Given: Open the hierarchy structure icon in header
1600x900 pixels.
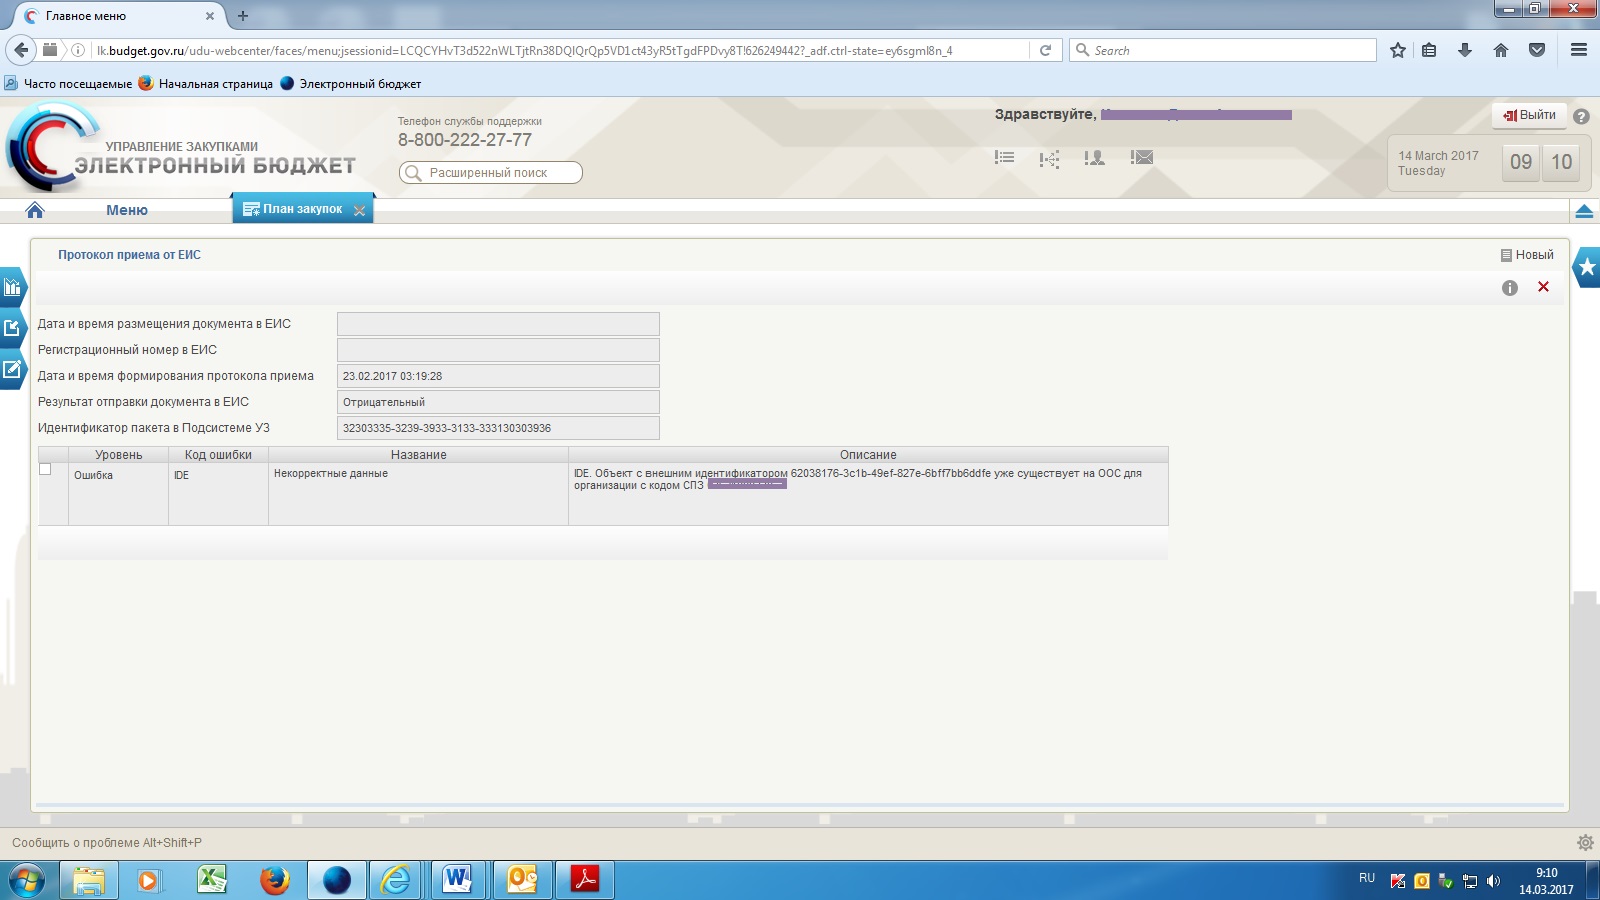Looking at the screenshot, I should click(1049, 158).
